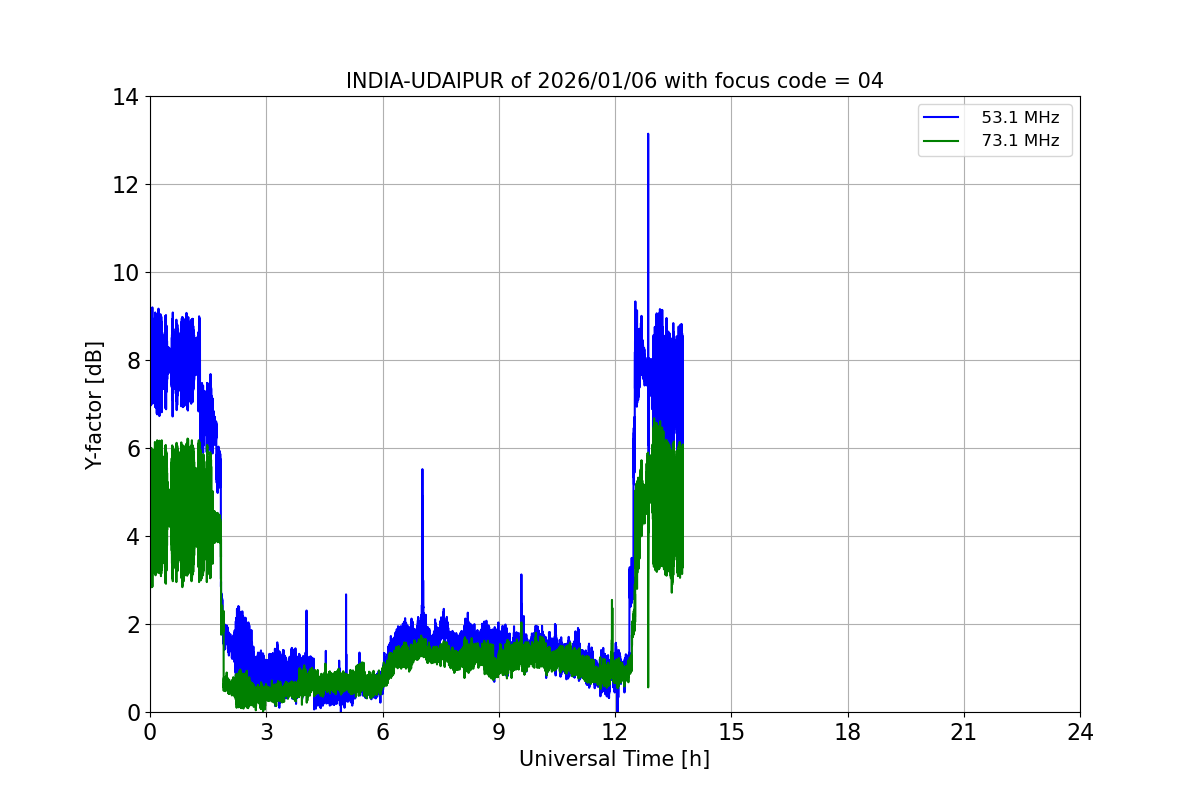Click the y-axis tick label 12
Image resolution: width=1200 pixels, height=800 pixels.
coord(126,185)
